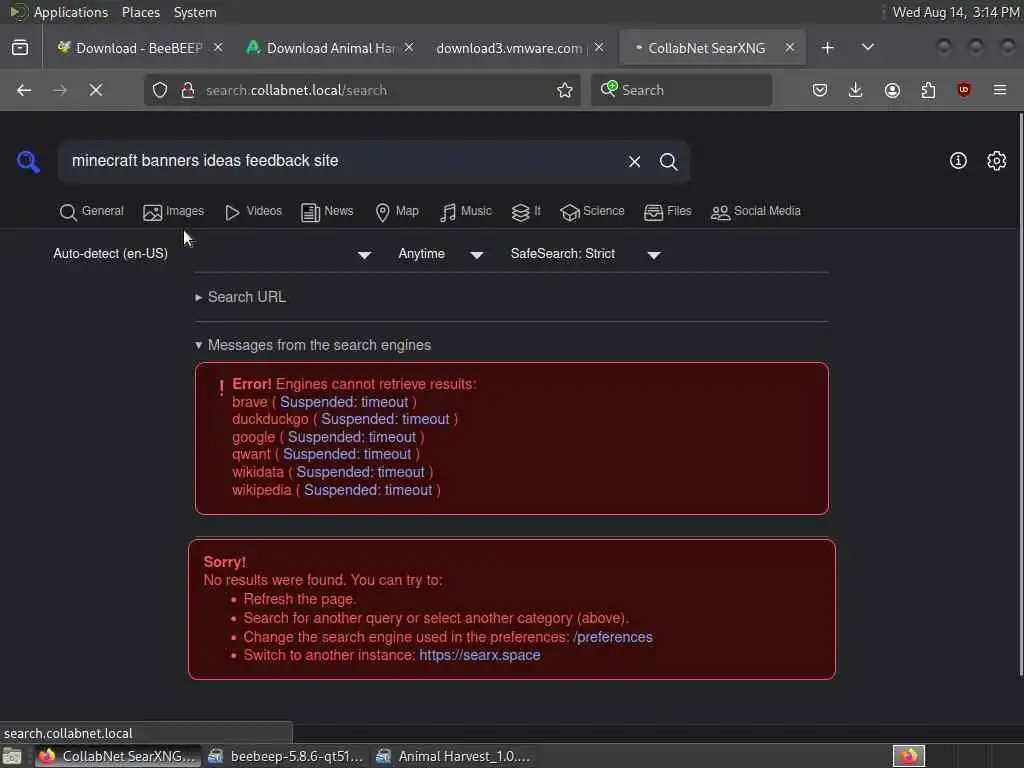Click qwant Suspended: timeout link
The width and height of the screenshot is (1024, 768).
(x=347, y=455)
